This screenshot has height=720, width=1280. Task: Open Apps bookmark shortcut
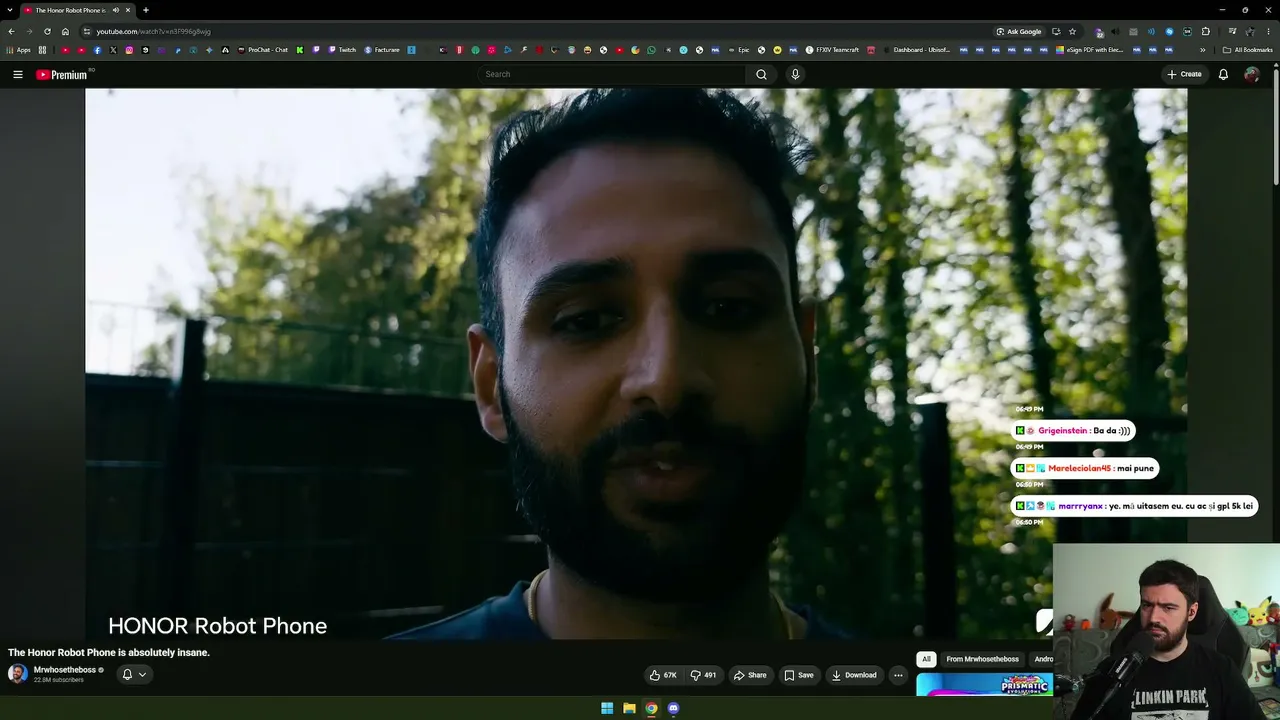coord(19,50)
